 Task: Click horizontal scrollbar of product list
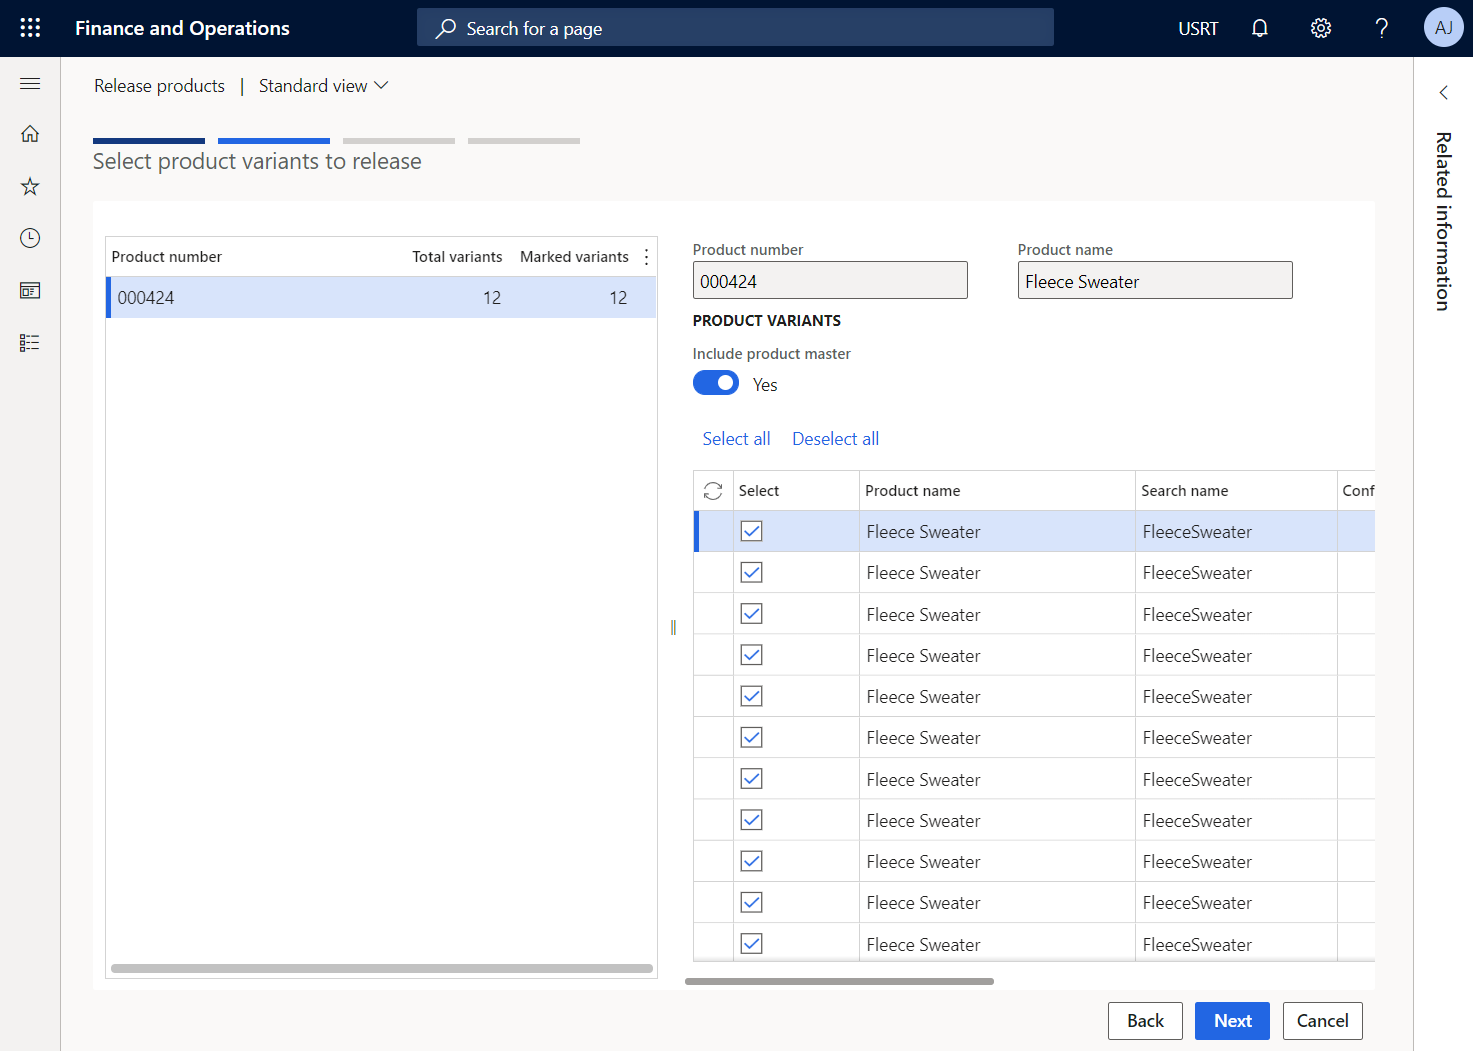382,968
